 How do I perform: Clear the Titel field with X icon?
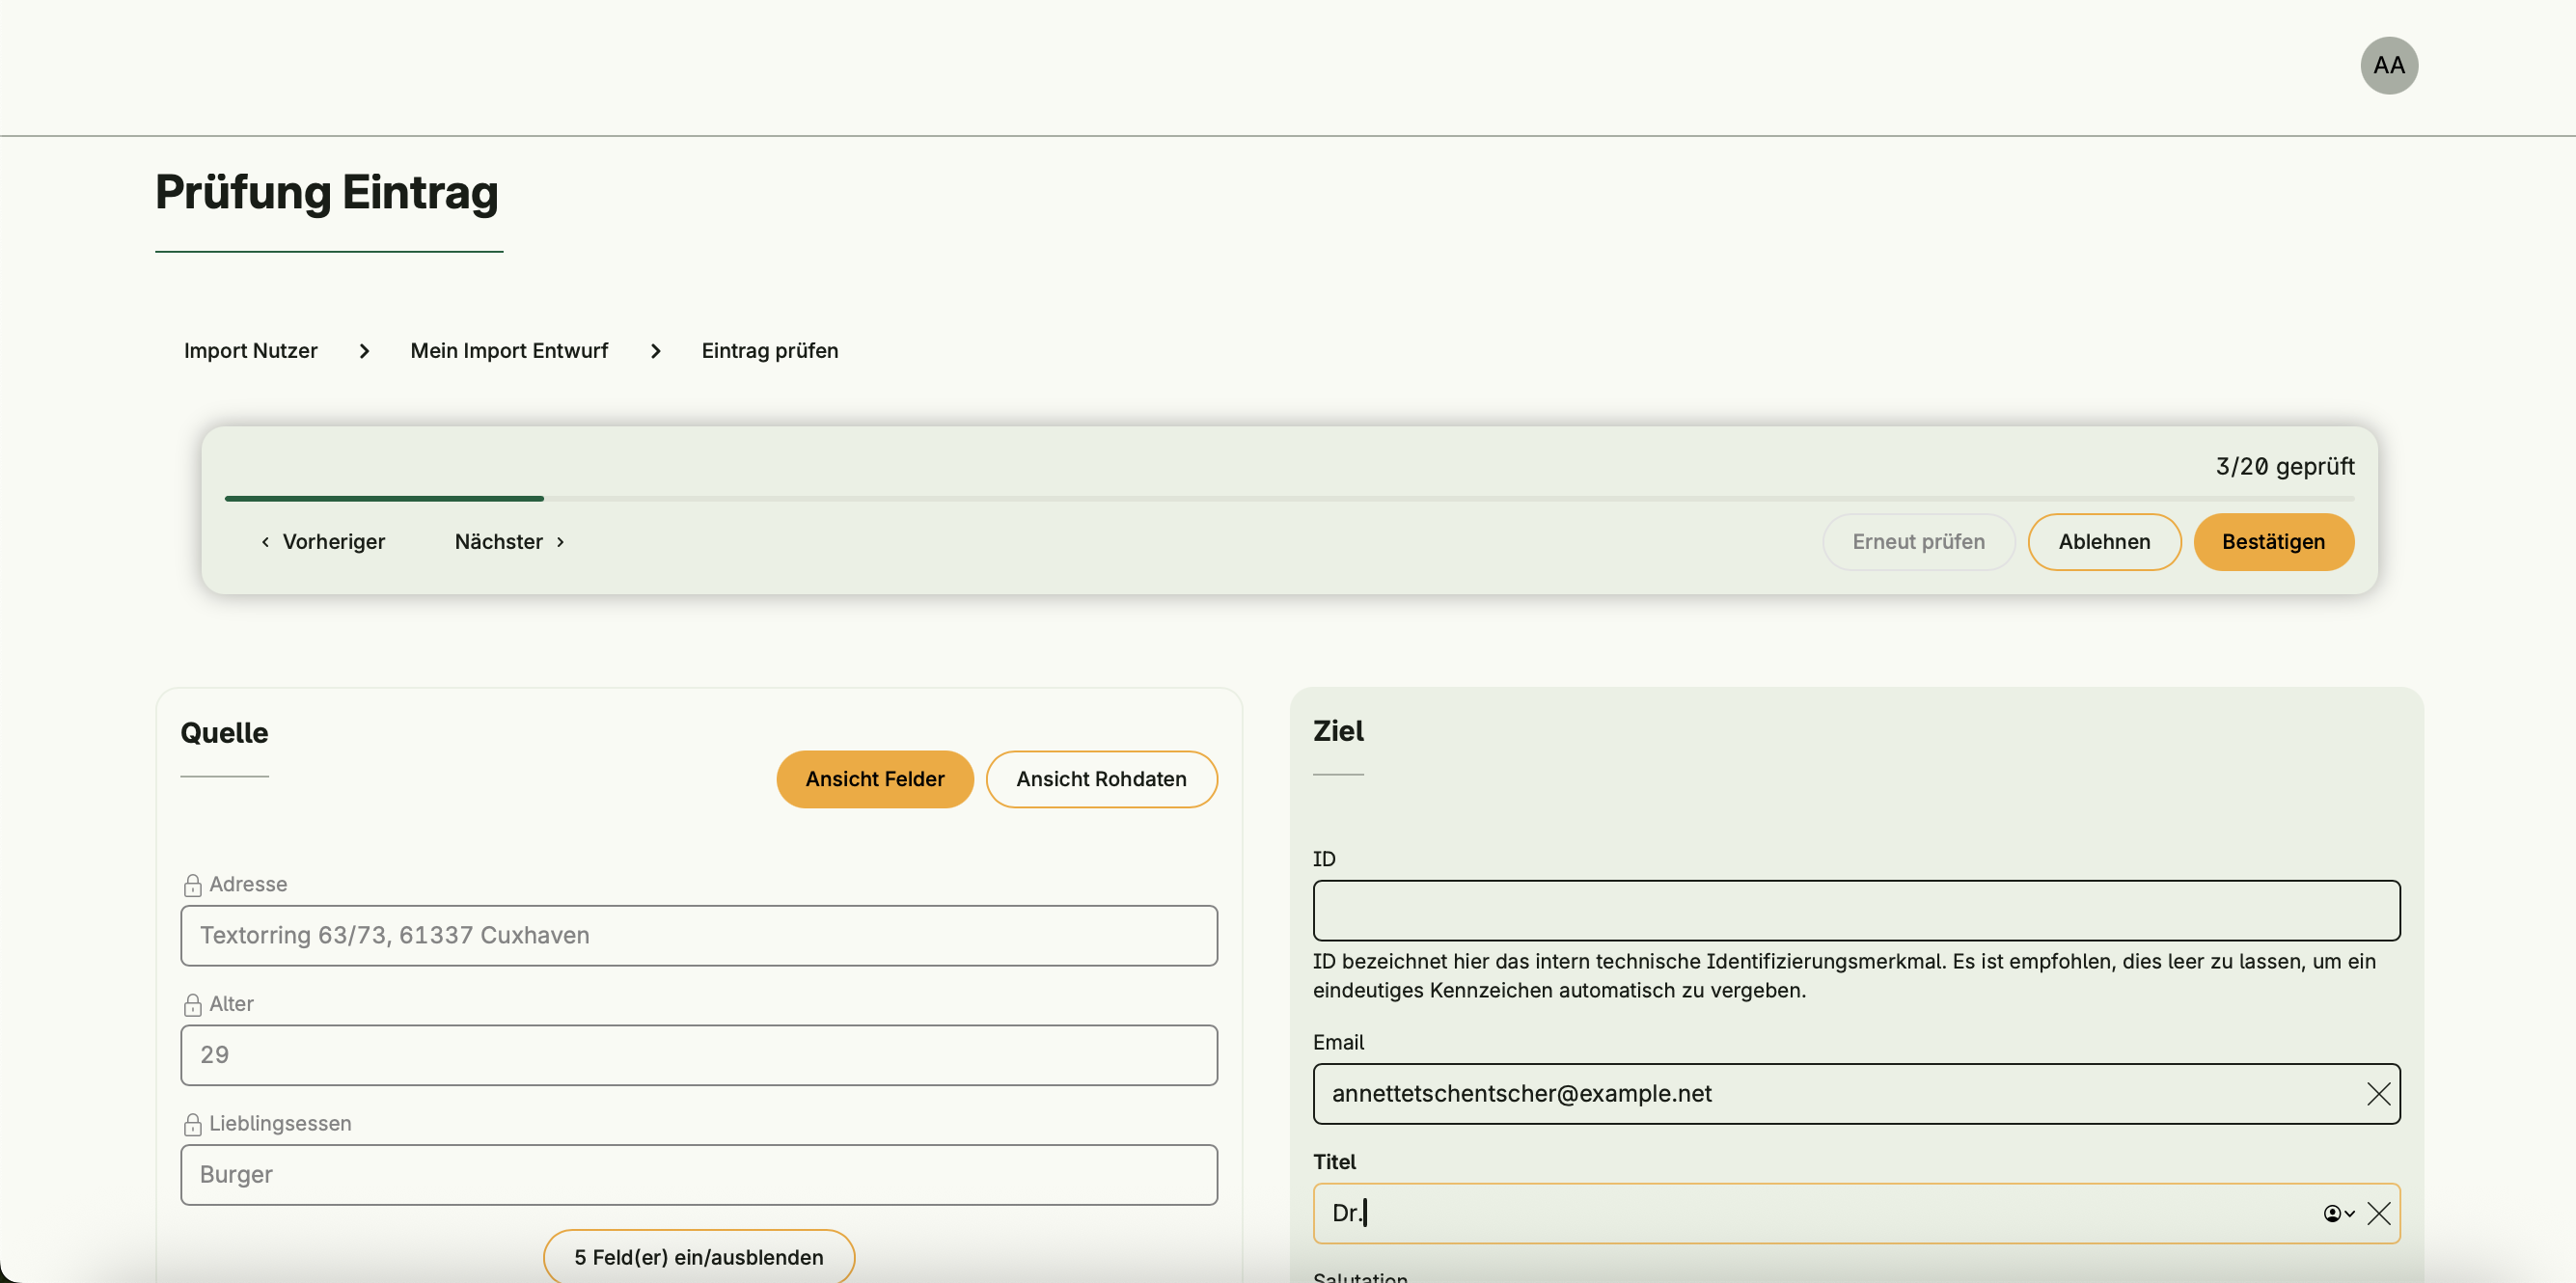click(x=2378, y=1213)
